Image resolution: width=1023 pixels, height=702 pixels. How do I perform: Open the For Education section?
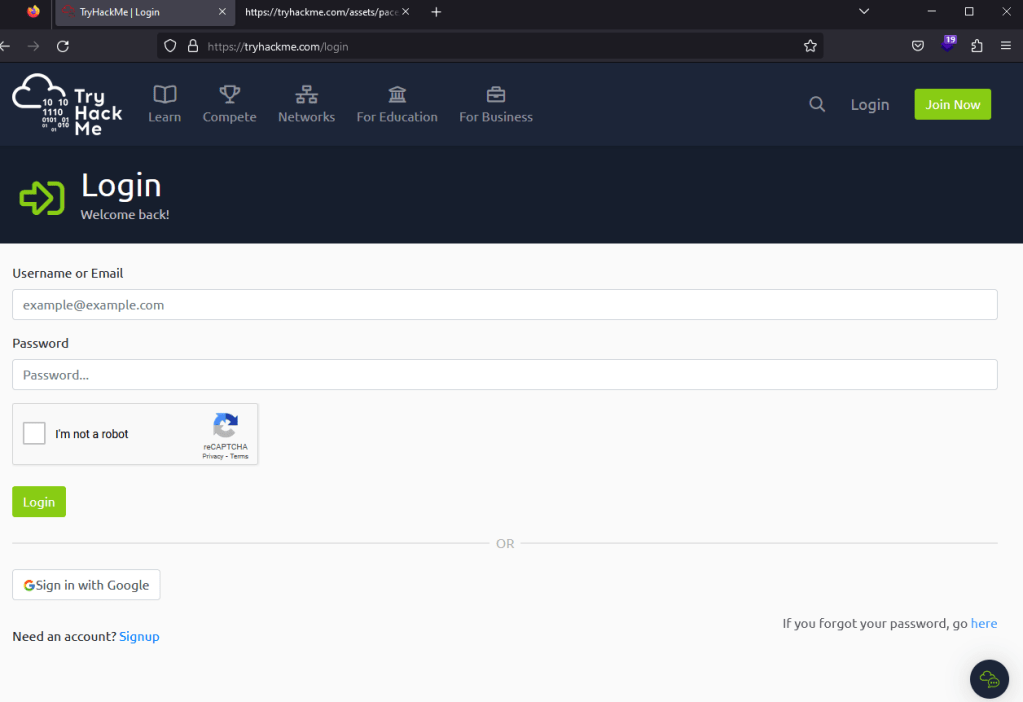[x=397, y=104]
